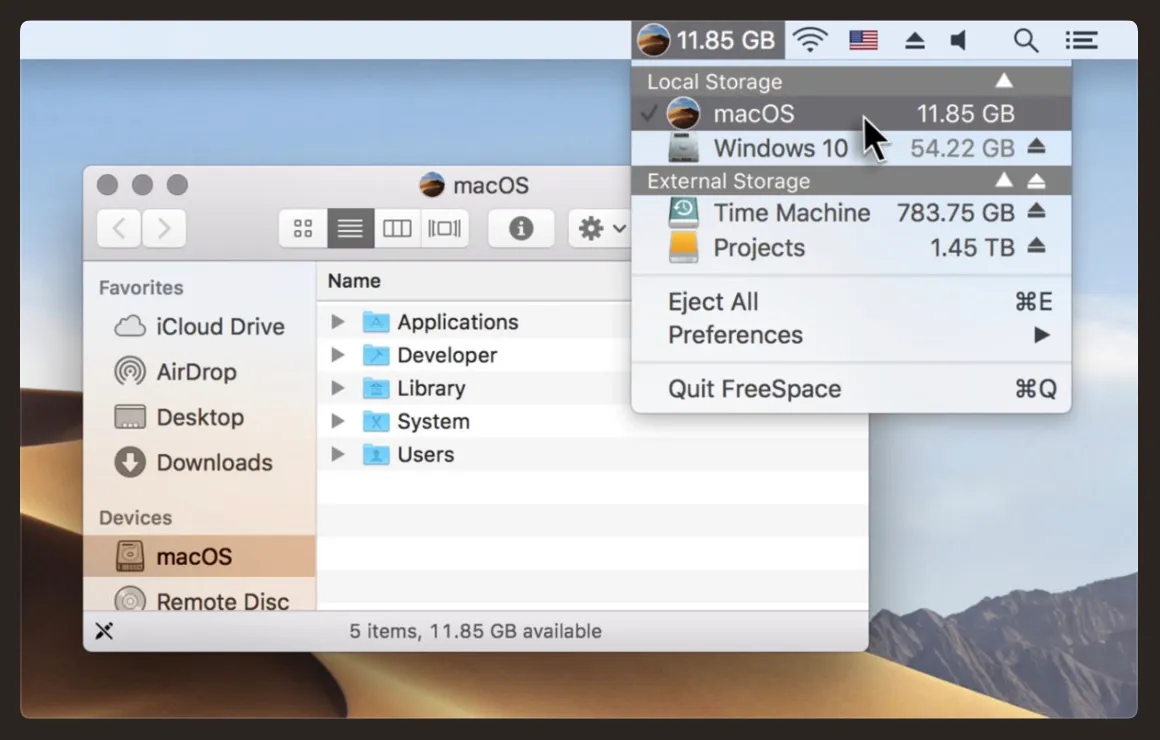Show Finder Get Info button
The image size is (1160, 740).
tap(521, 228)
